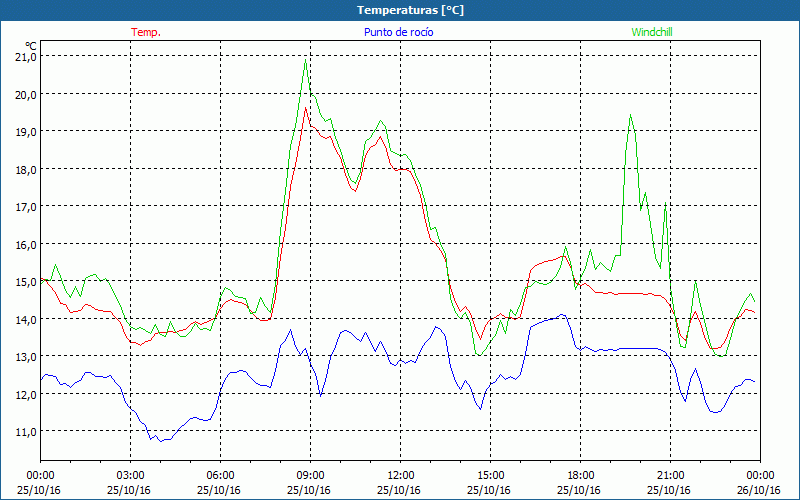Click the 21:00 time axis label

(670, 475)
